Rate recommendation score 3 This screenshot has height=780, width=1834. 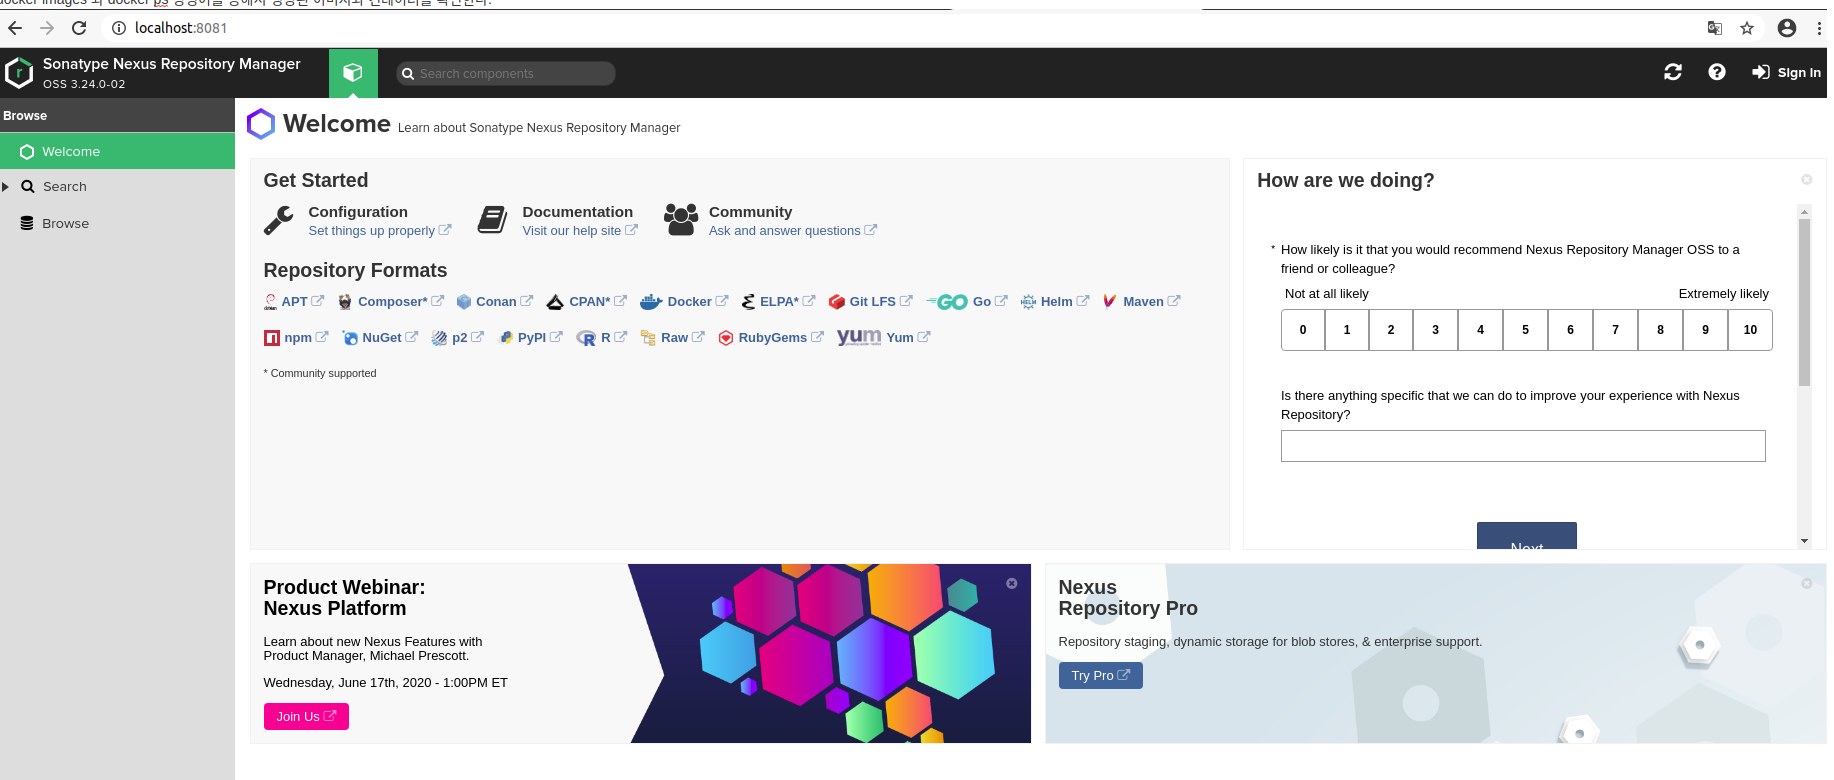pos(1436,330)
